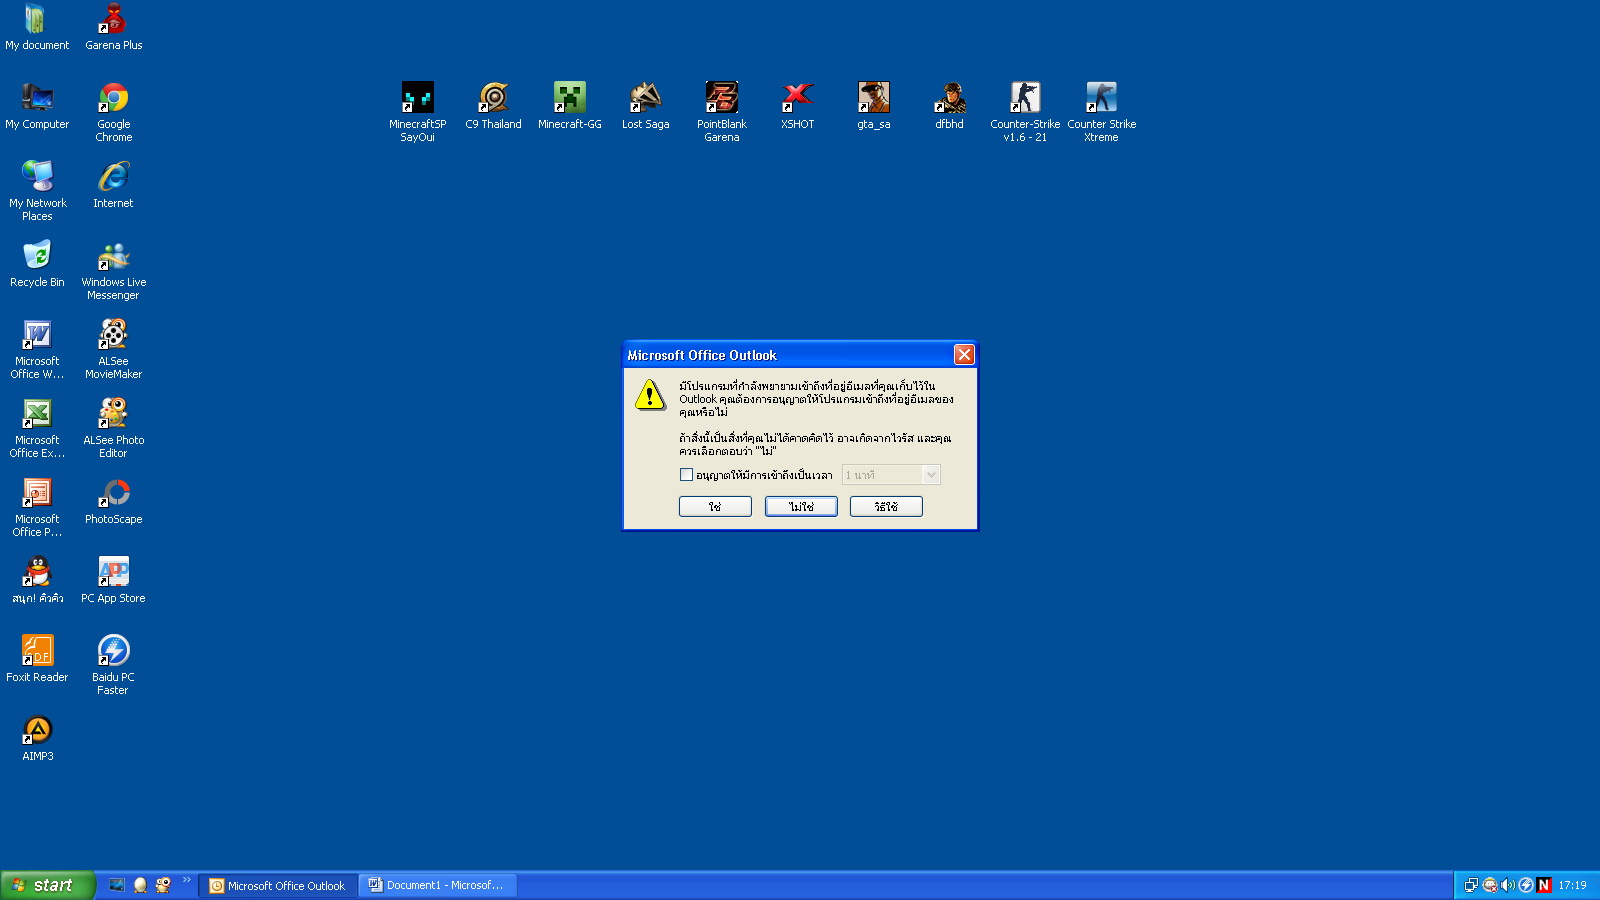
Task: Tick the allow-access-duration checkbox in the Outlook dialog
Action: coord(686,475)
